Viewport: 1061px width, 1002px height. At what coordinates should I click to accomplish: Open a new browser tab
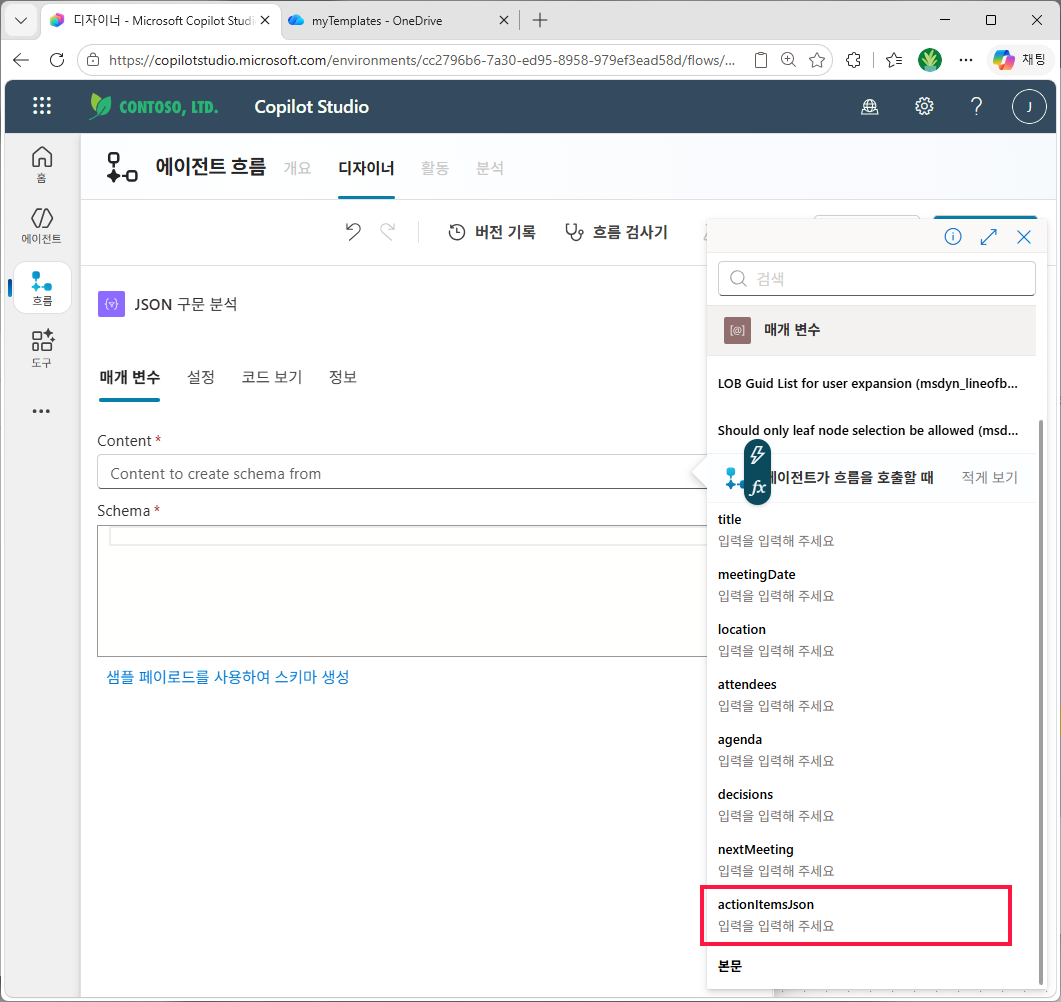539,20
